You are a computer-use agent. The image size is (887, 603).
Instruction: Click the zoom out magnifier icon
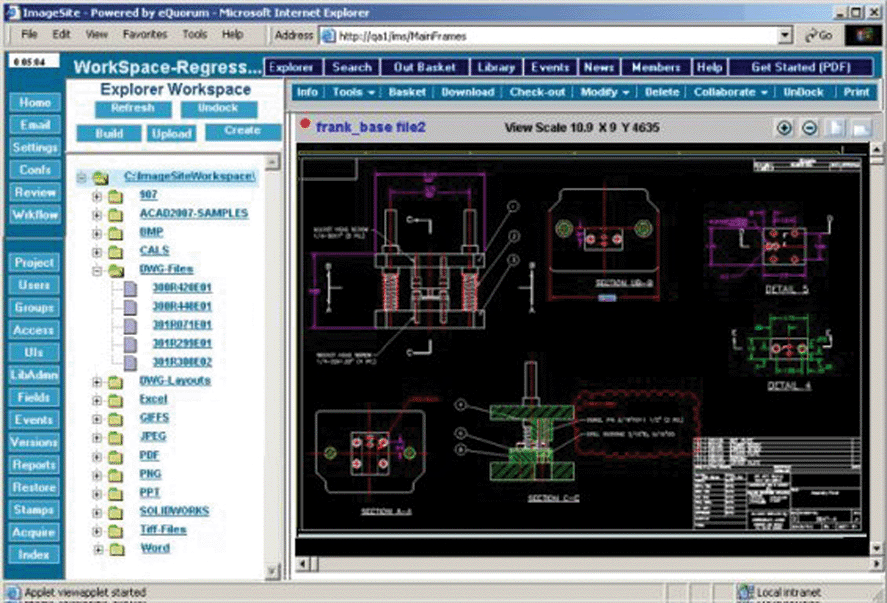(809, 128)
